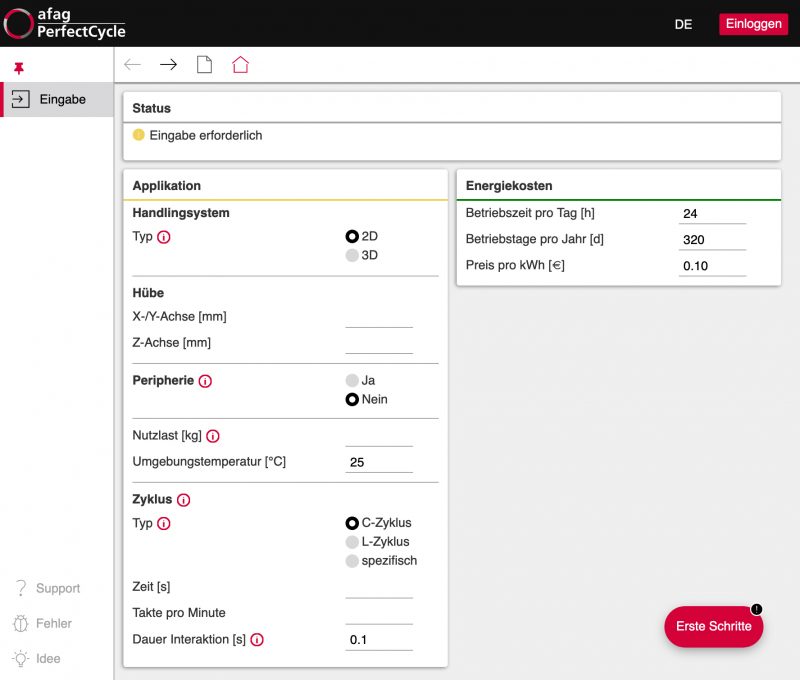Click the Handlingsystem section label

(181, 213)
